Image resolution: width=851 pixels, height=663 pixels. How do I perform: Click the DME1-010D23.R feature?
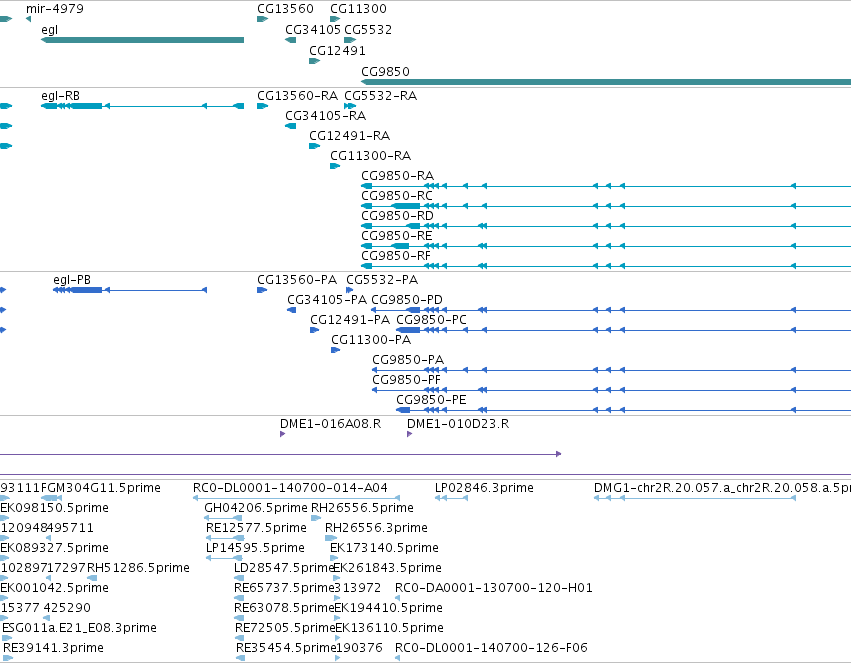point(409,434)
